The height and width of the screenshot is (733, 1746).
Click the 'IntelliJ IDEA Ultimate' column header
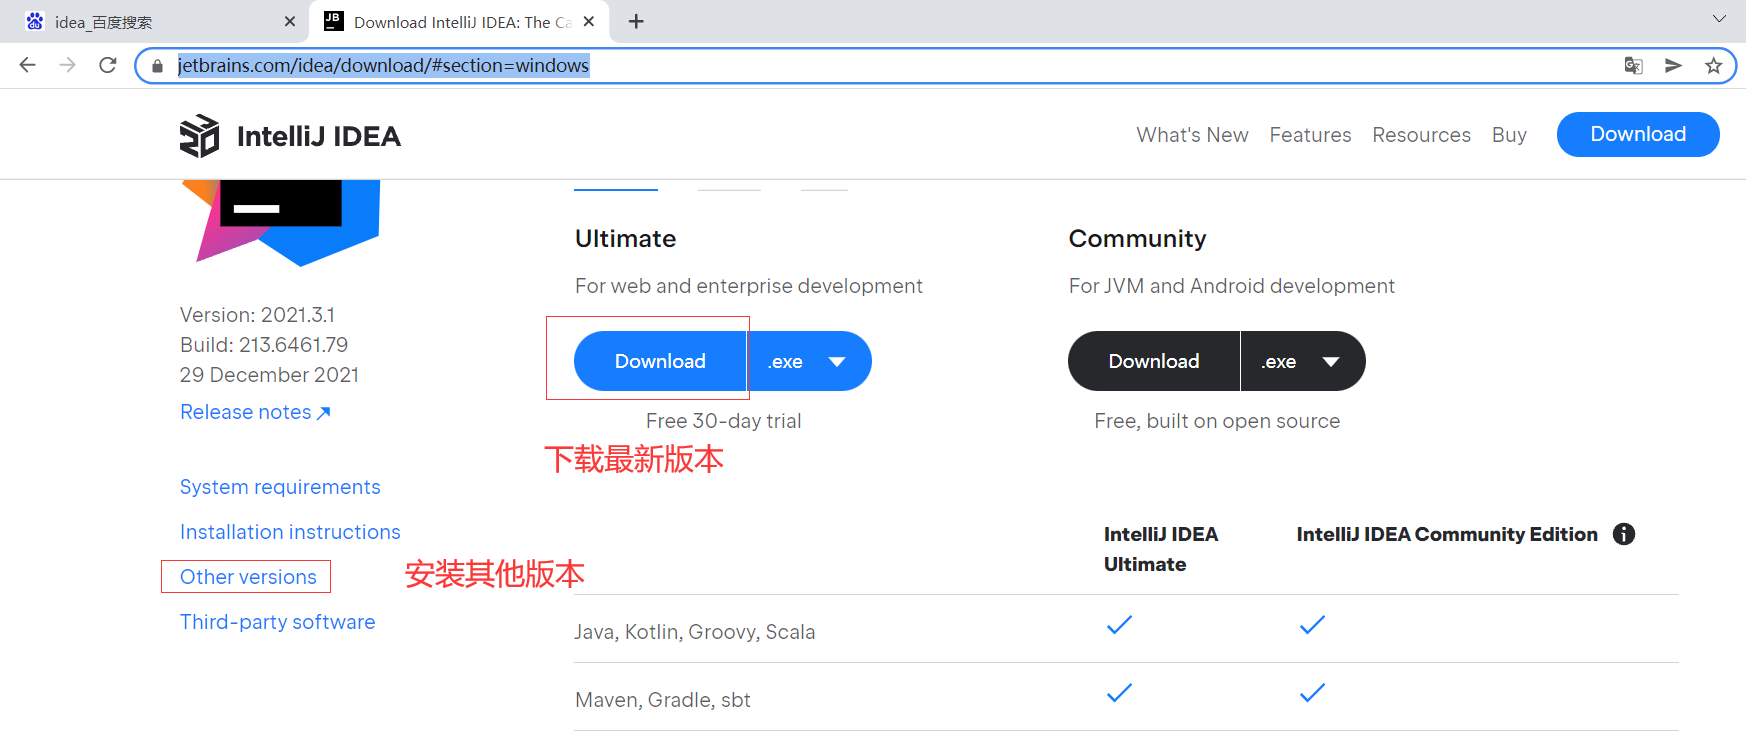click(x=1161, y=549)
